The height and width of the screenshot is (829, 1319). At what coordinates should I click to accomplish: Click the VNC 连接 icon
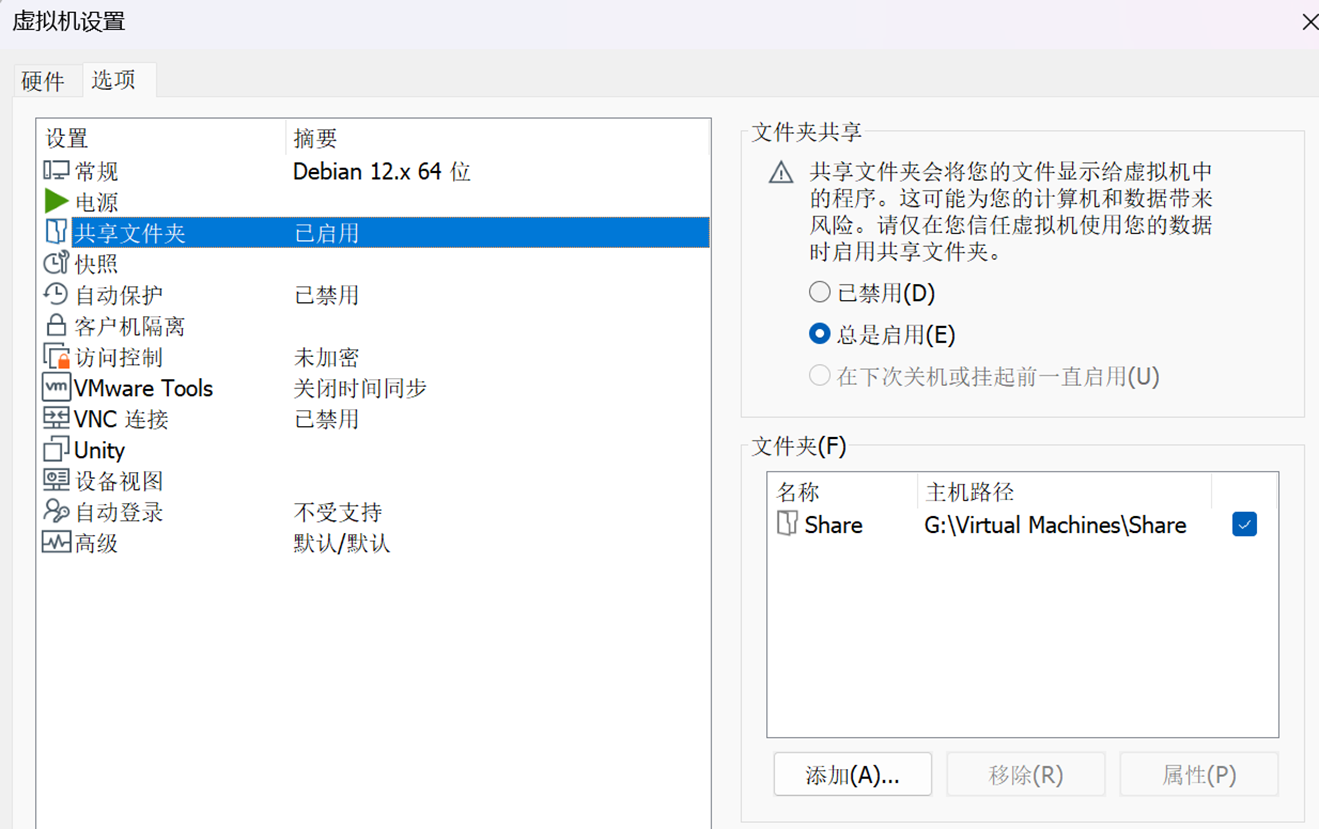[x=56, y=419]
